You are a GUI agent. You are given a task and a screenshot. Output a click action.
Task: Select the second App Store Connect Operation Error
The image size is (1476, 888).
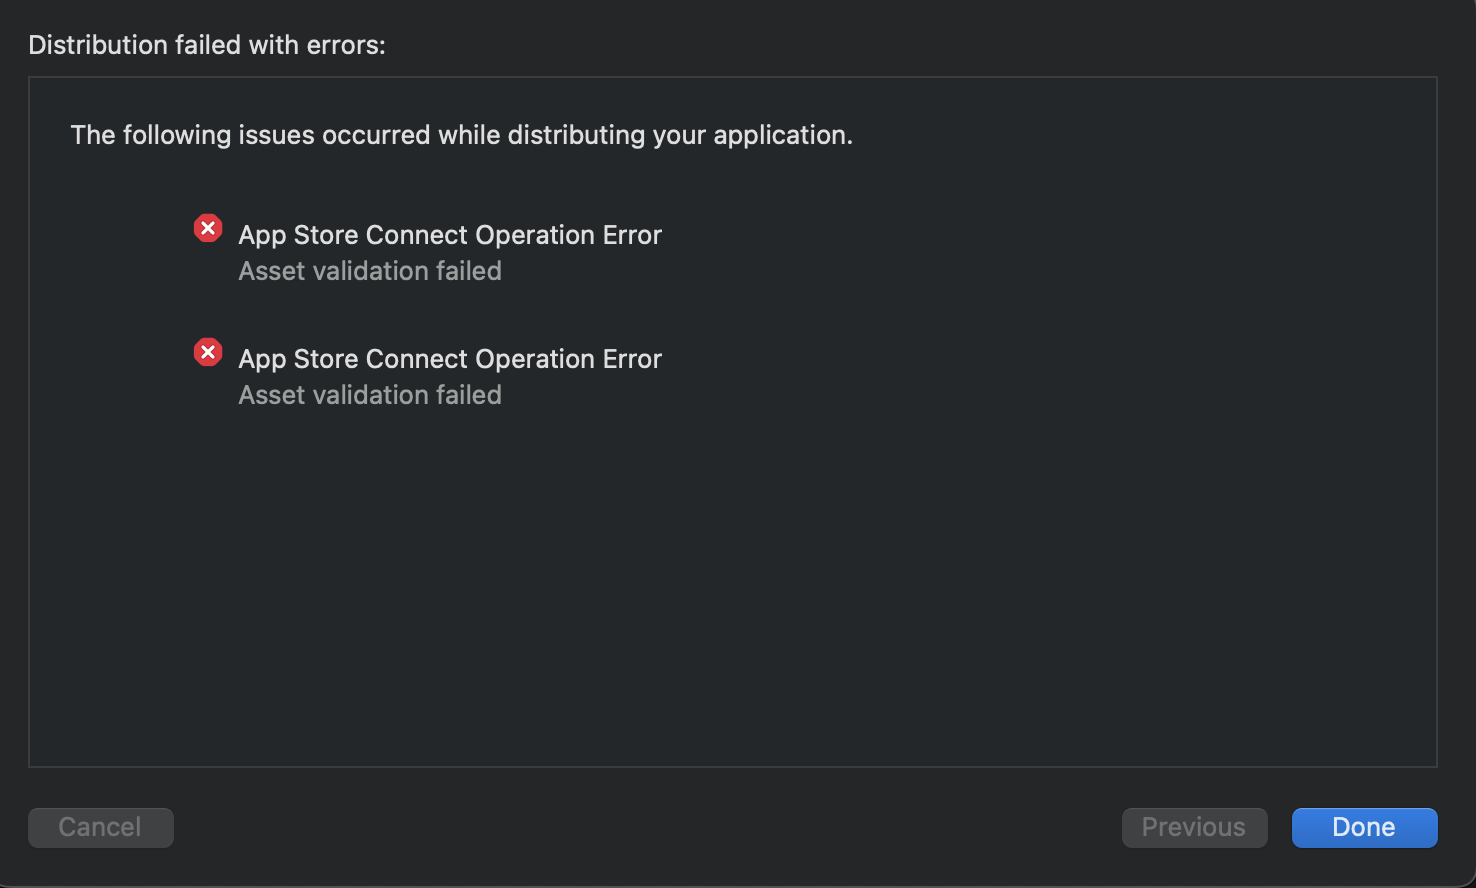[x=450, y=359]
